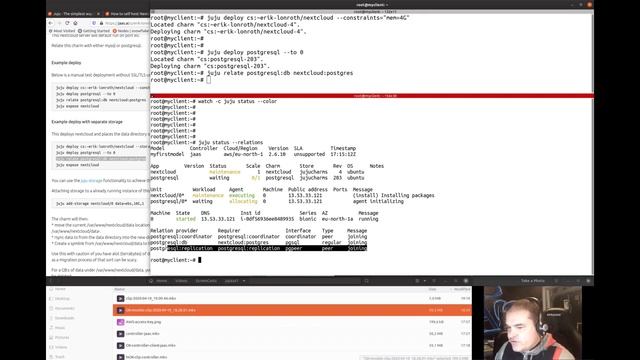Open the Most Visited bookmark
This screenshot has height=360, width=640.
(x=62, y=31)
